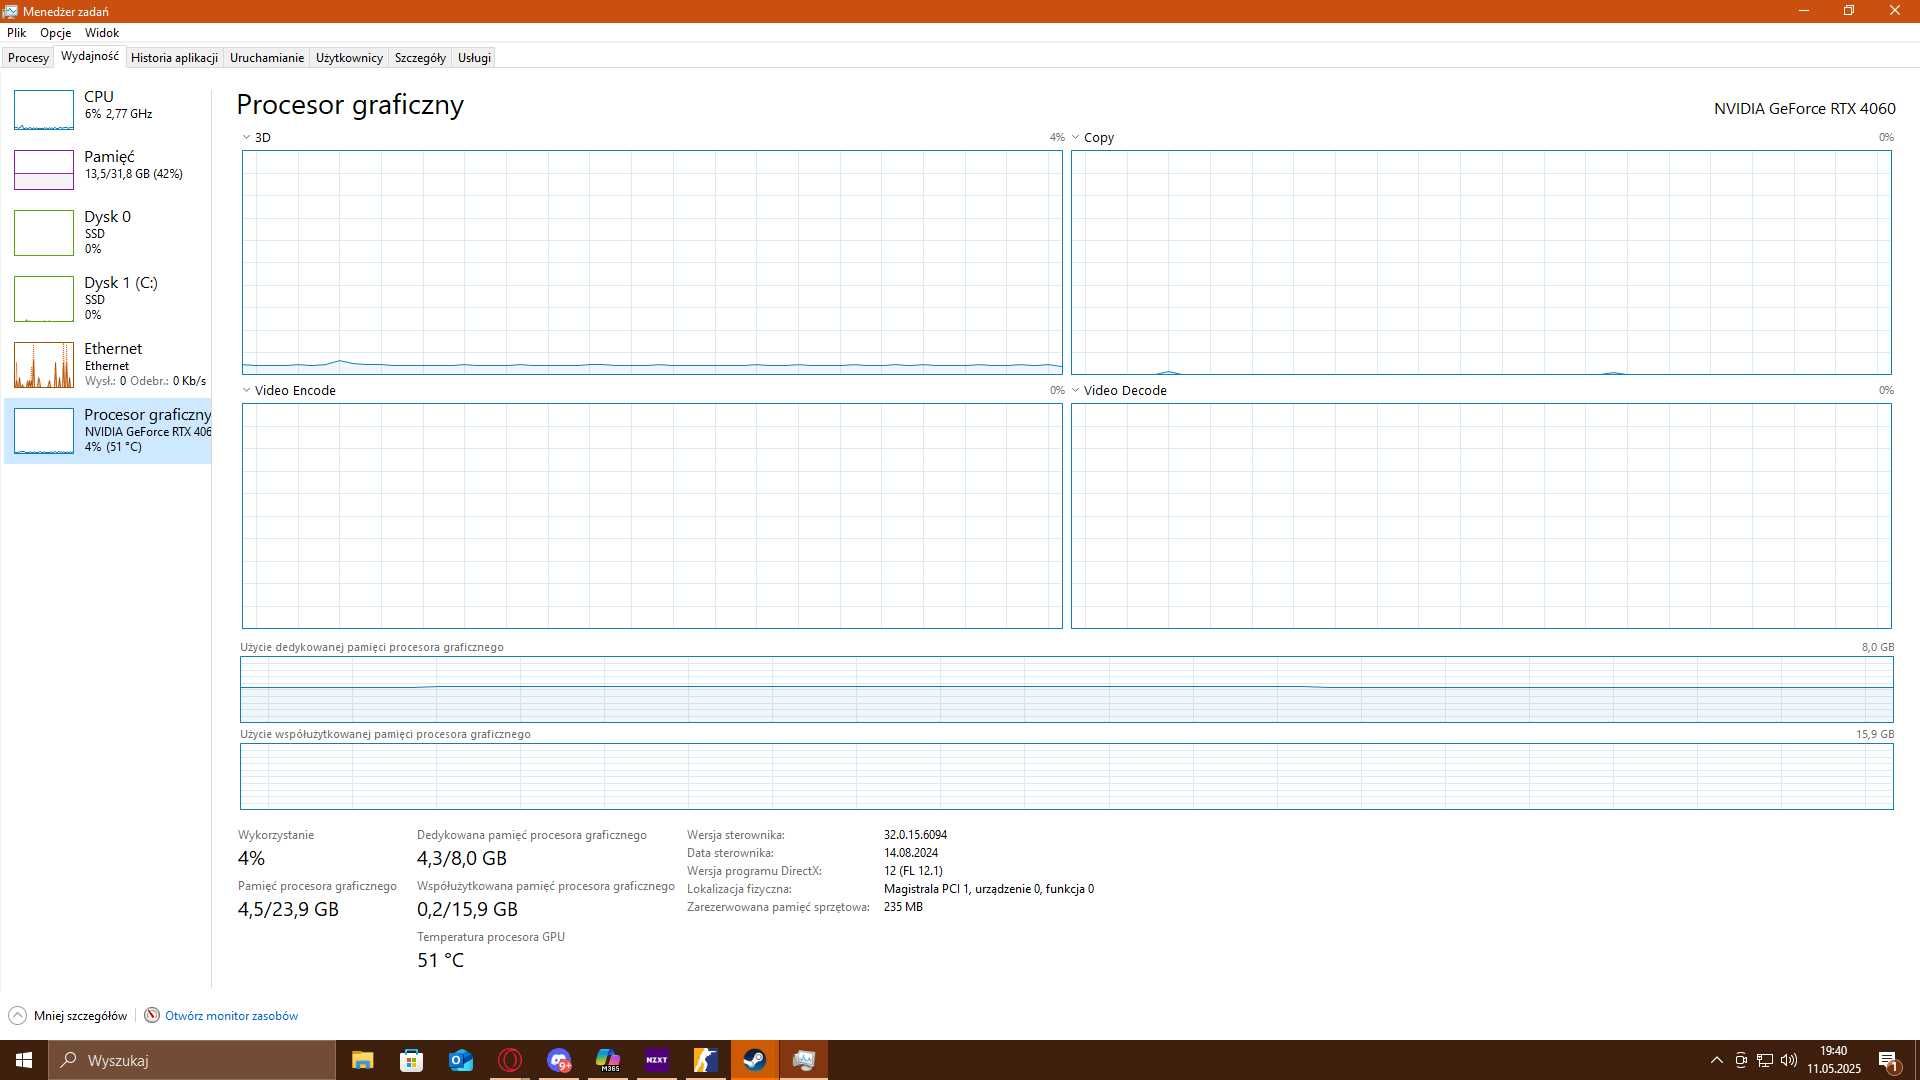The width and height of the screenshot is (1920, 1080).
Task: Select the CPU performance graph thumbnail
Action: pyautogui.click(x=44, y=109)
